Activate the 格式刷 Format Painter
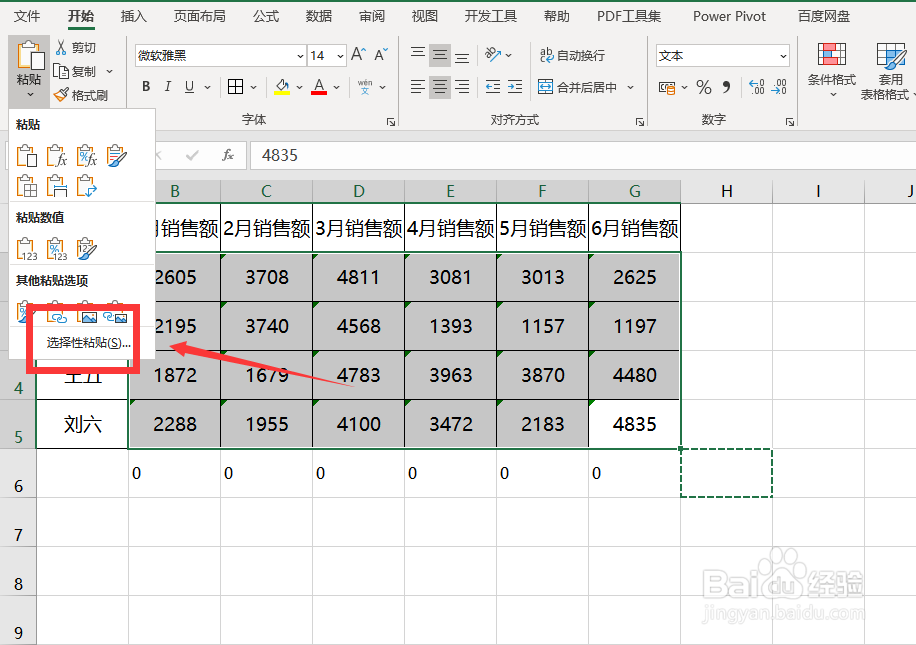The height and width of the screenshot is (645, 916). point(81,95)
